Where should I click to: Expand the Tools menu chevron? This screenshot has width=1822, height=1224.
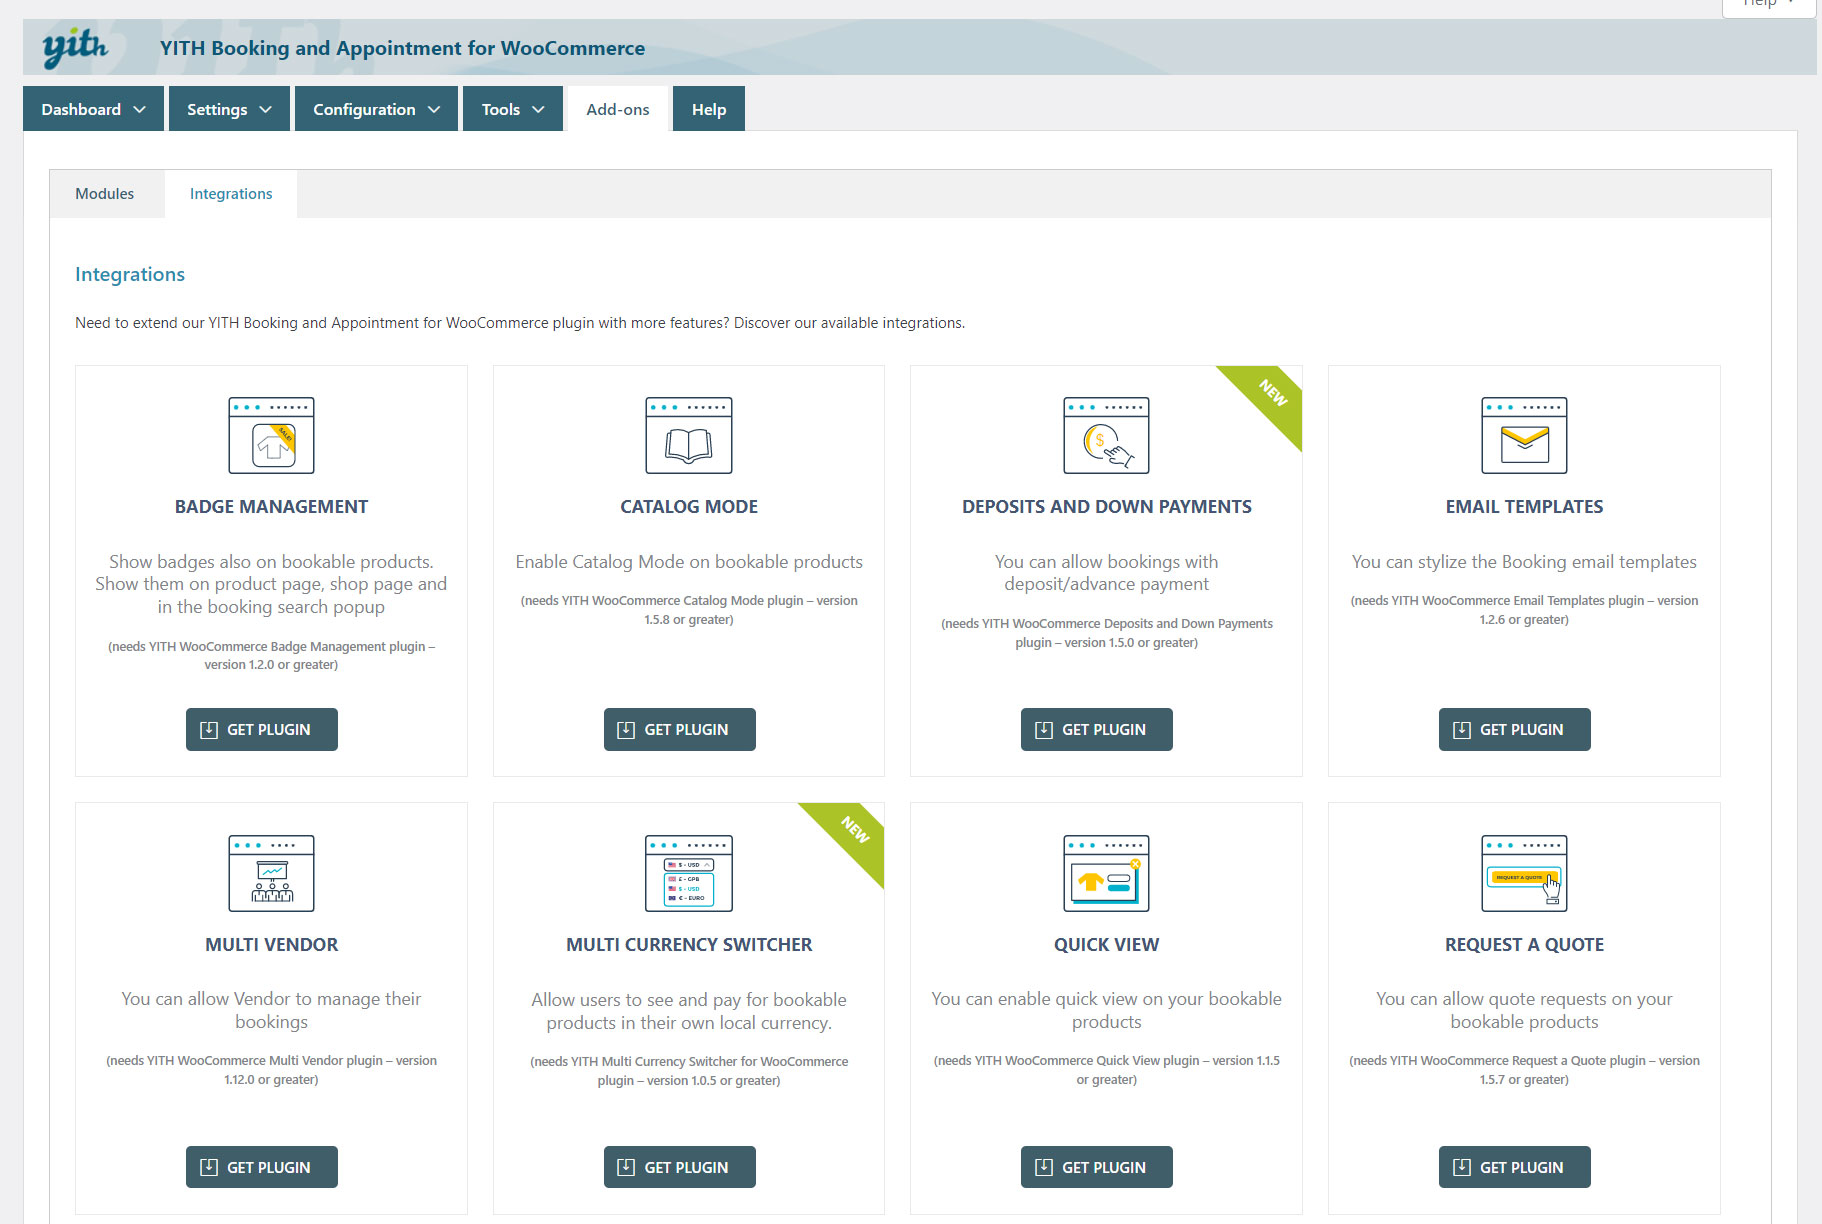538,109
